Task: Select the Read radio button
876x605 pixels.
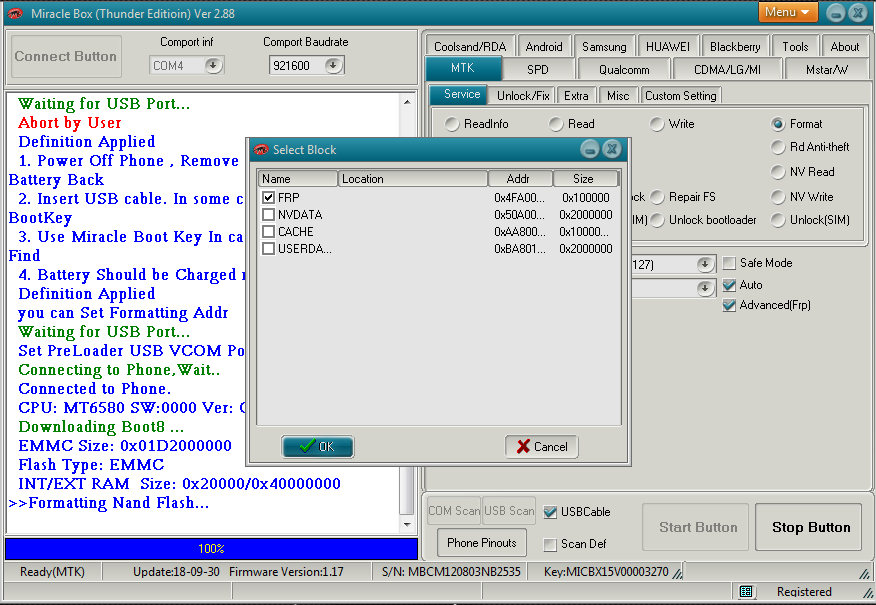Action: pos(556,124)
